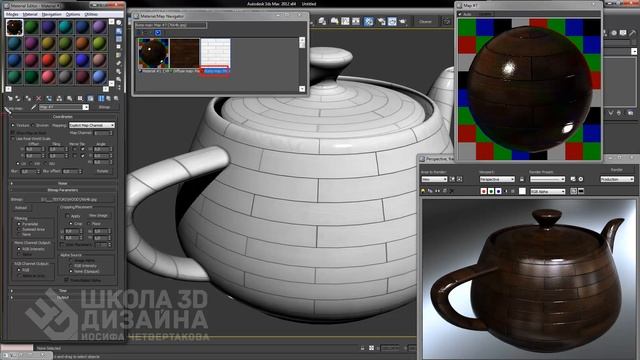Open Material ID Channel flyout
The height and width of the screenshot is (360, 640).
pos(80,98)
